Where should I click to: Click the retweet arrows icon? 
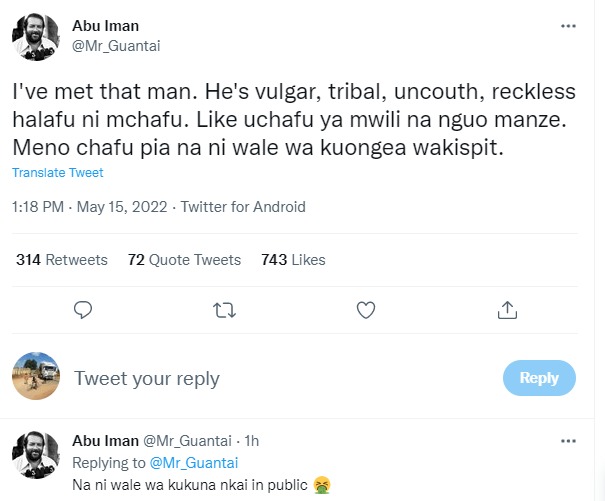point(225,310)
